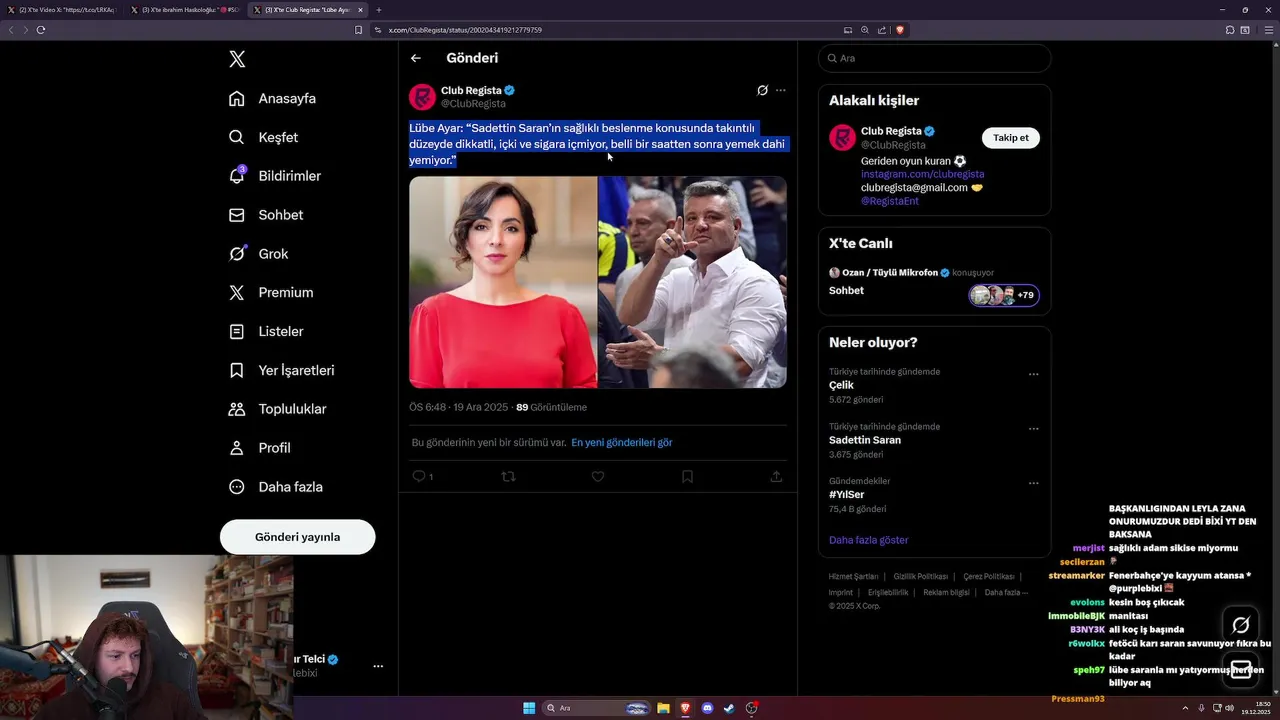Reload the page
The width and height of the screenshot is (1280, 720).
click(x=41, y=30)
